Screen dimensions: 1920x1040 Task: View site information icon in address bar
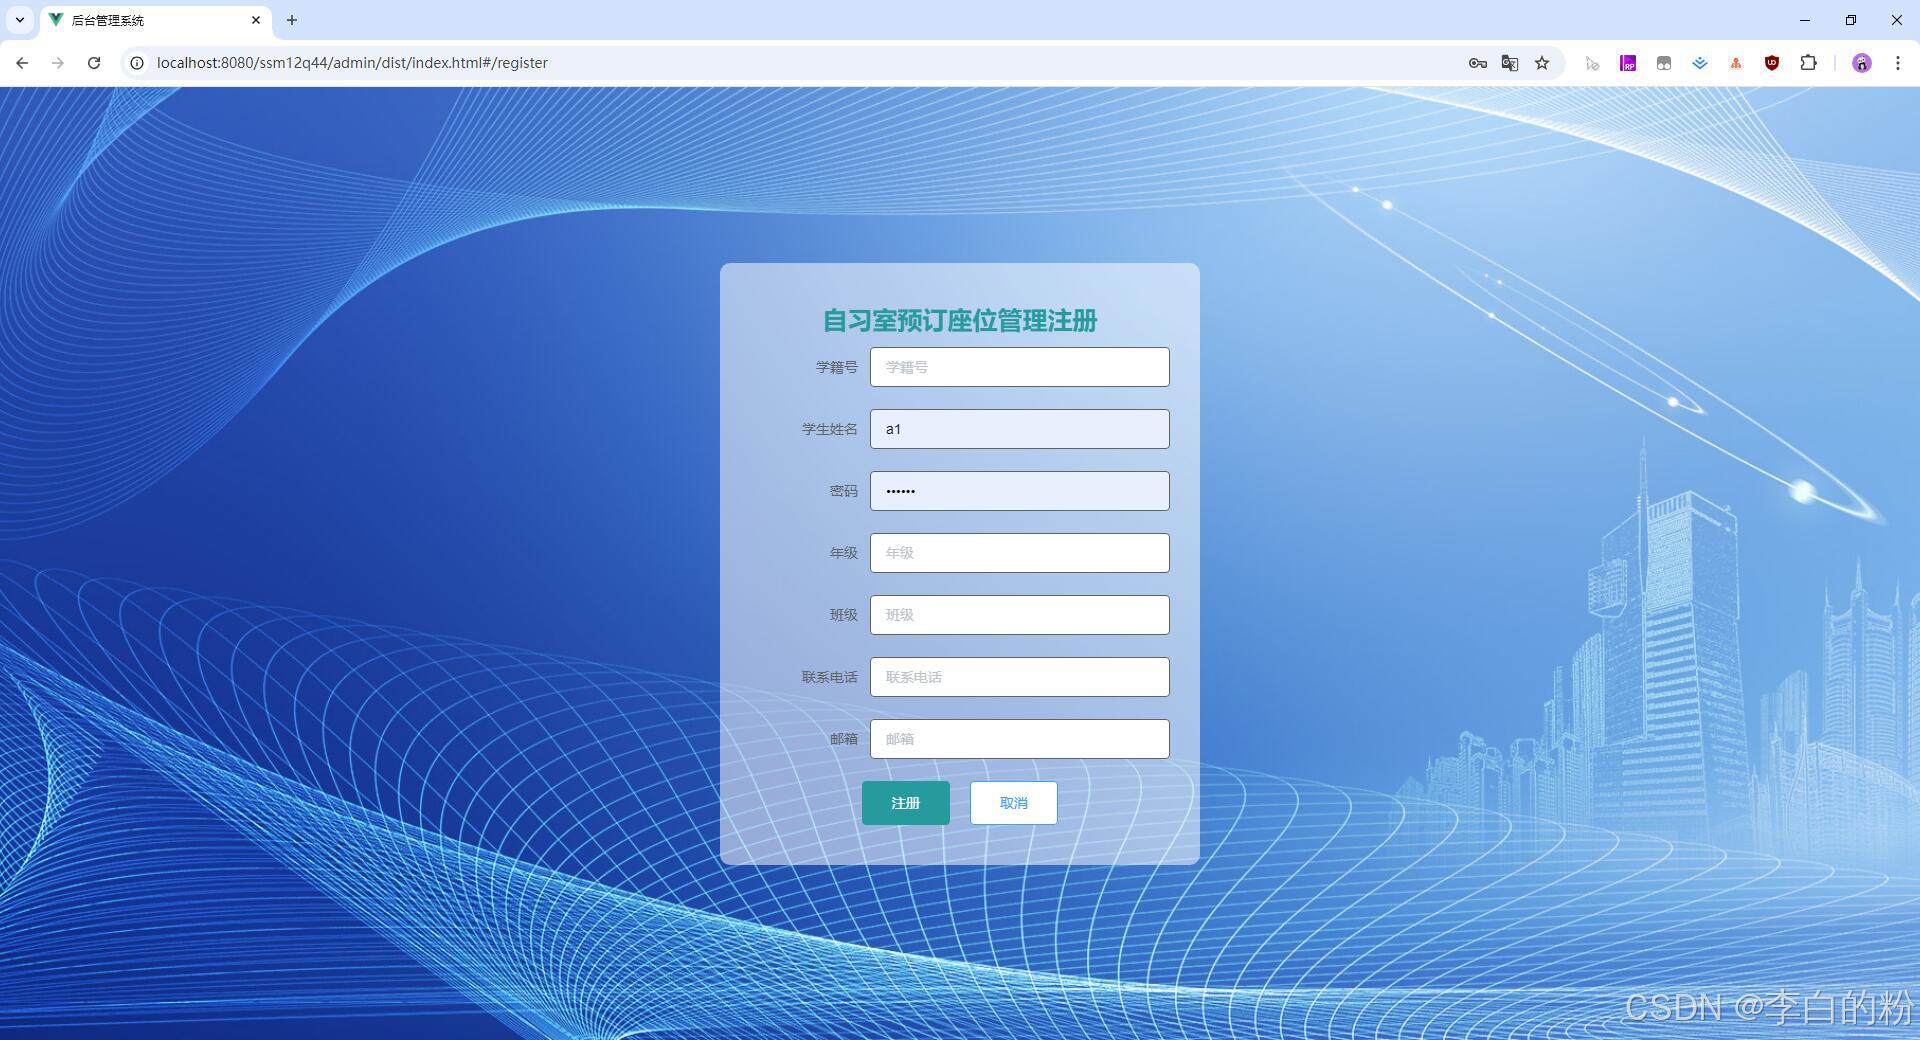pyautogui.click(x=137, y=63)
